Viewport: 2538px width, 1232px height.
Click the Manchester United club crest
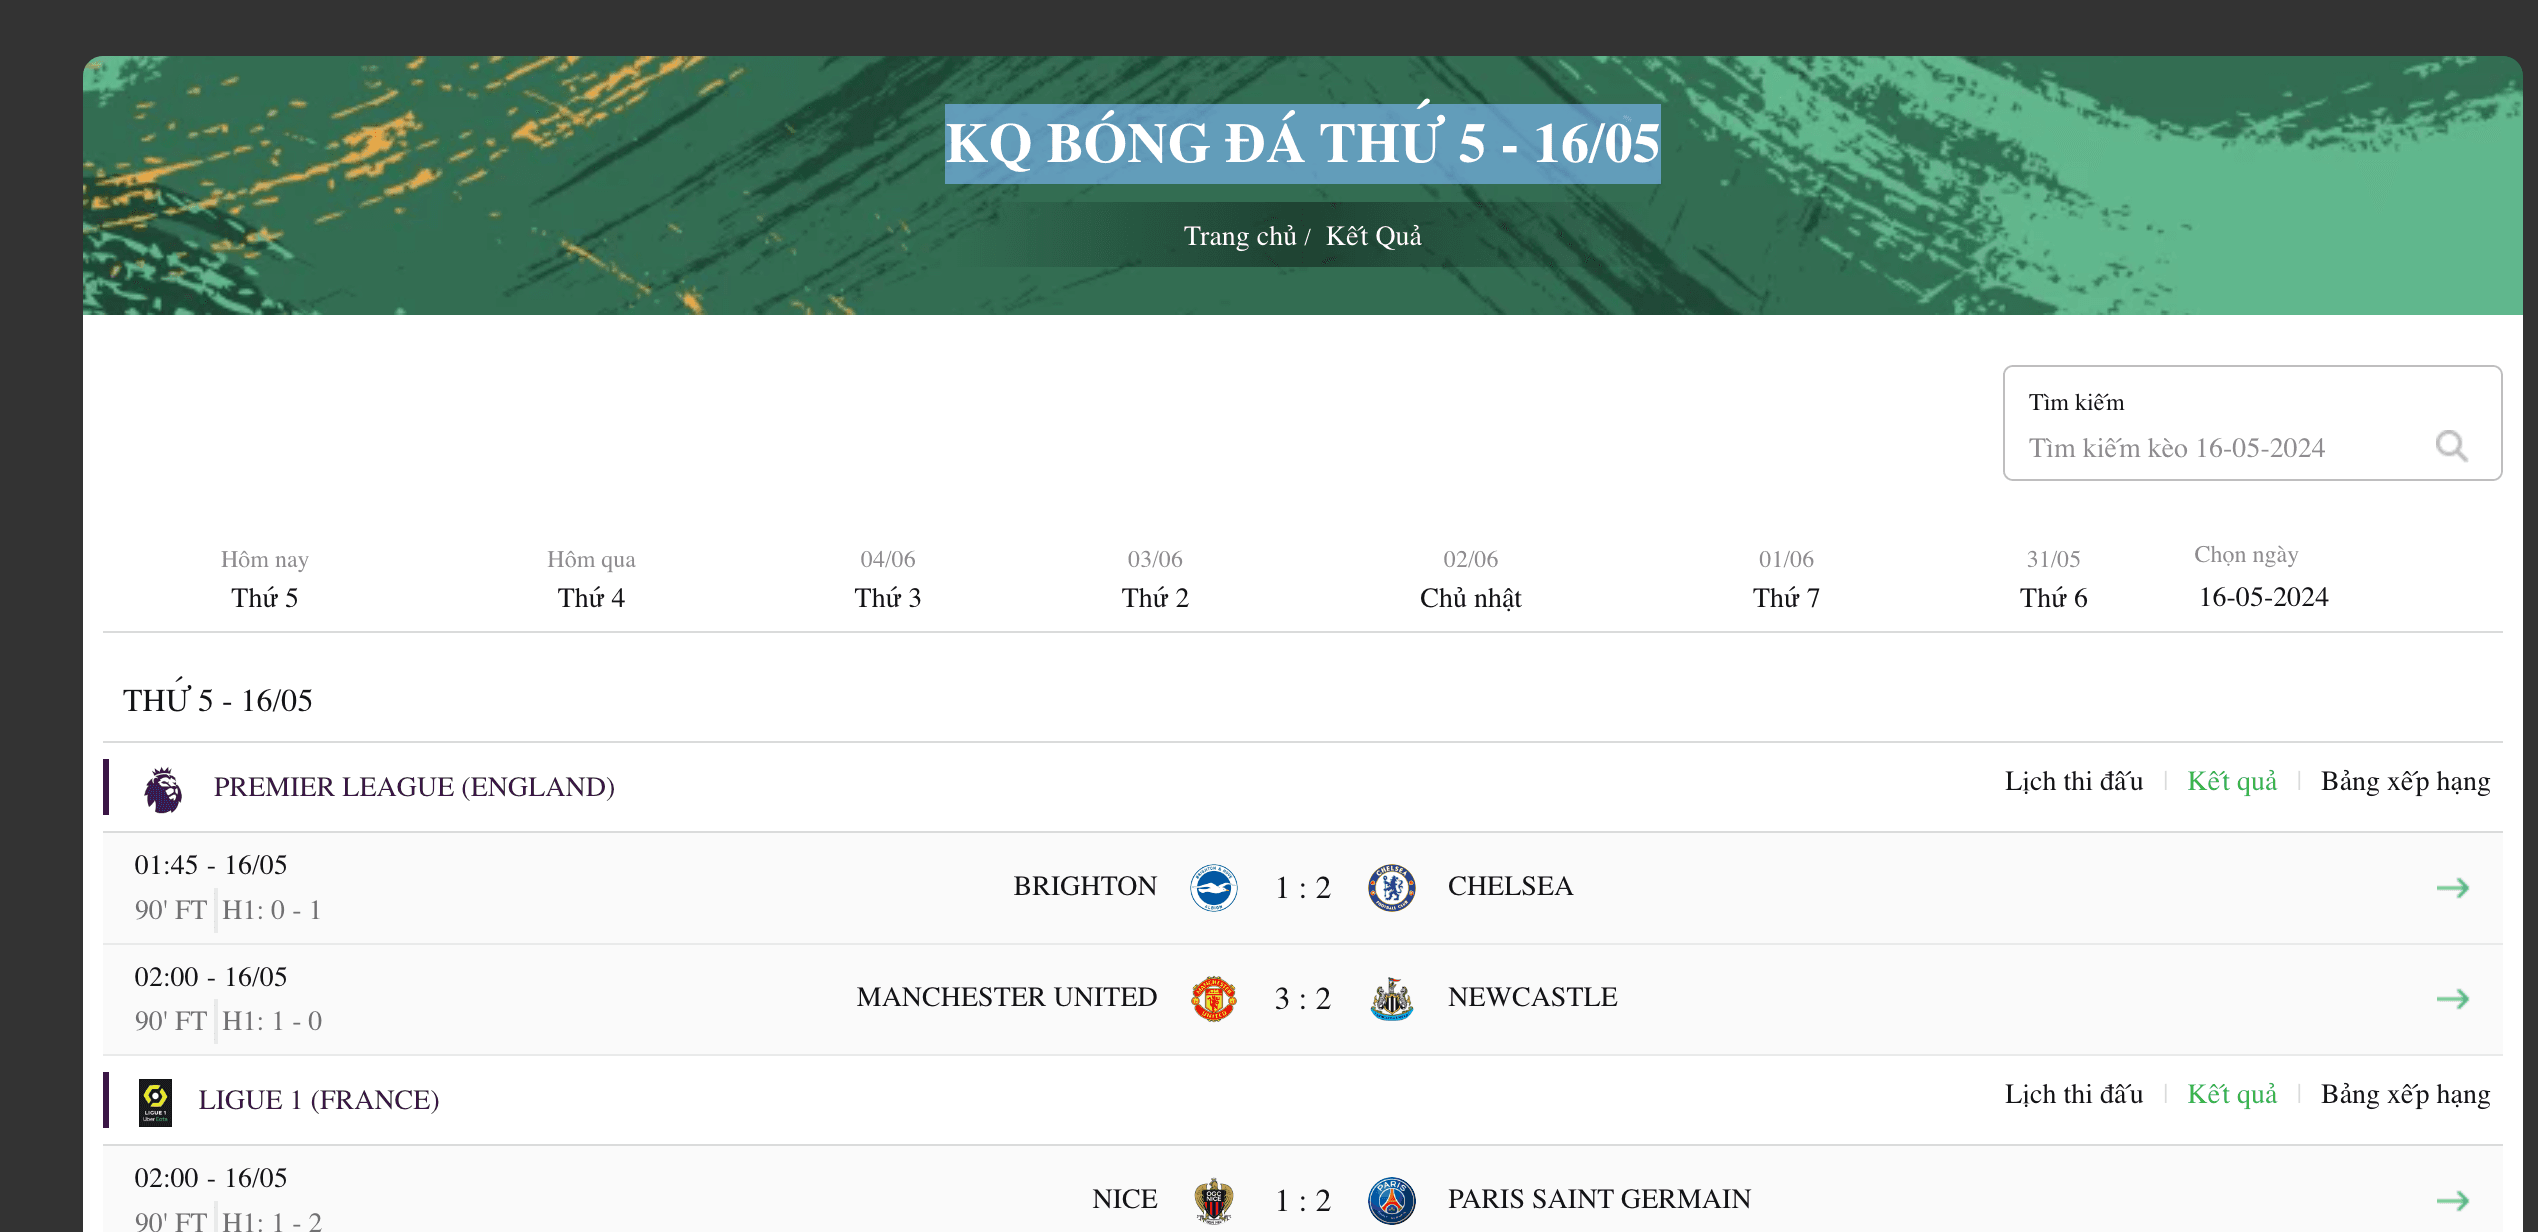[1213, 998]
